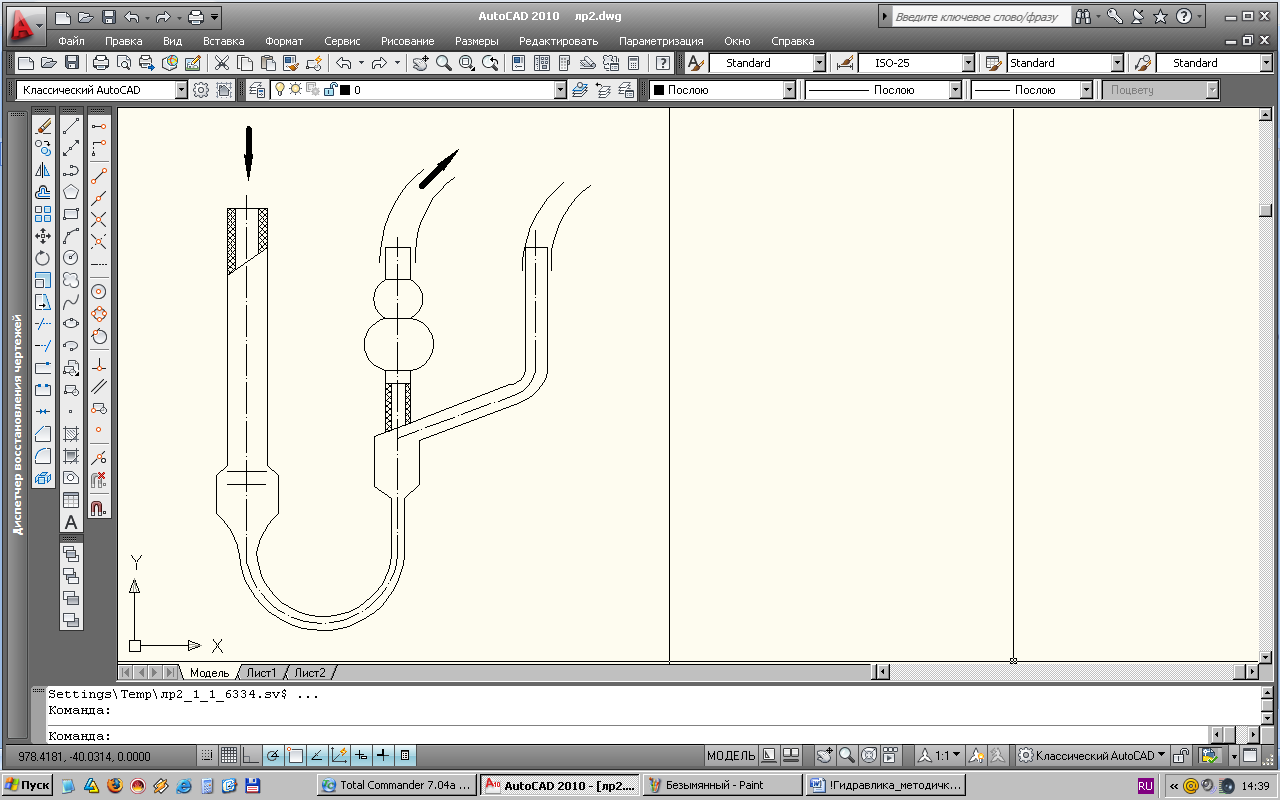The image size is (1280, 800).
Task: Pick the Snap to Endpoint icon
Action: click(x=99, y=175)
